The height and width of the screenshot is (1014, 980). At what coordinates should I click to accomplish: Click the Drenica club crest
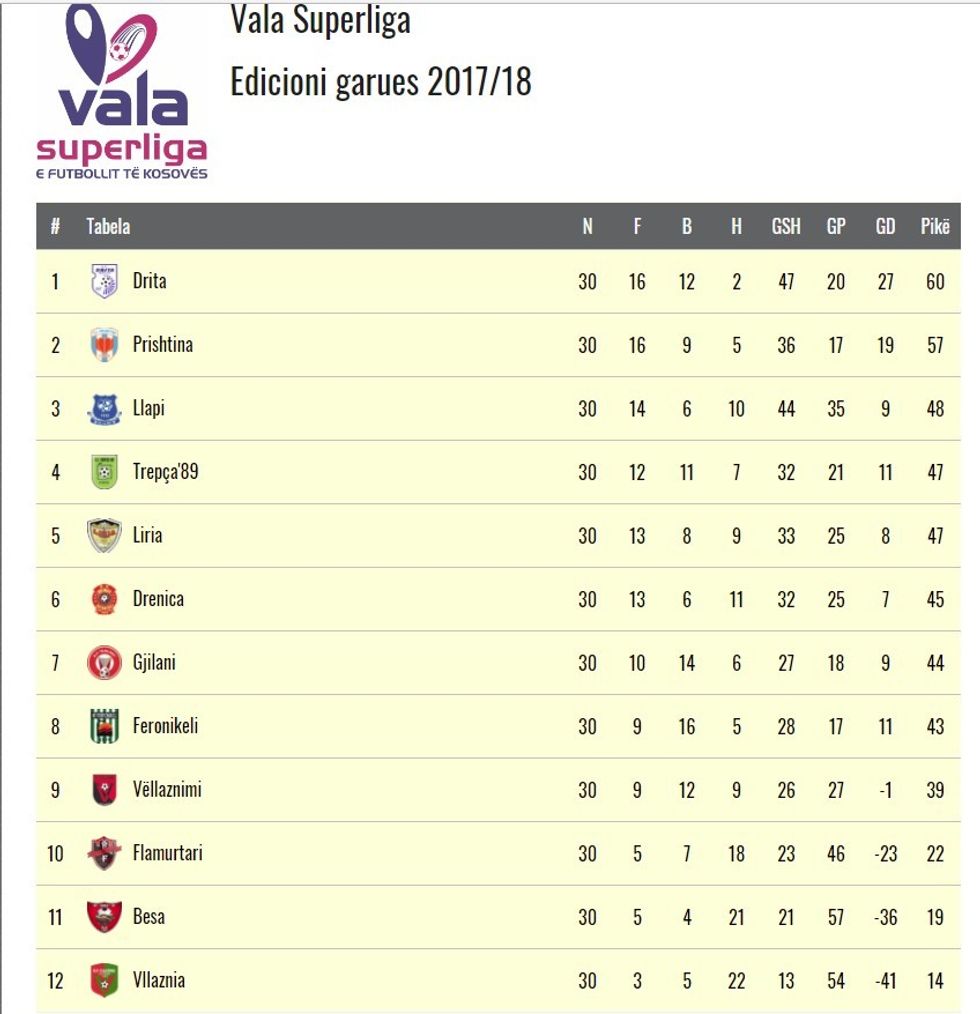[104, 599]
